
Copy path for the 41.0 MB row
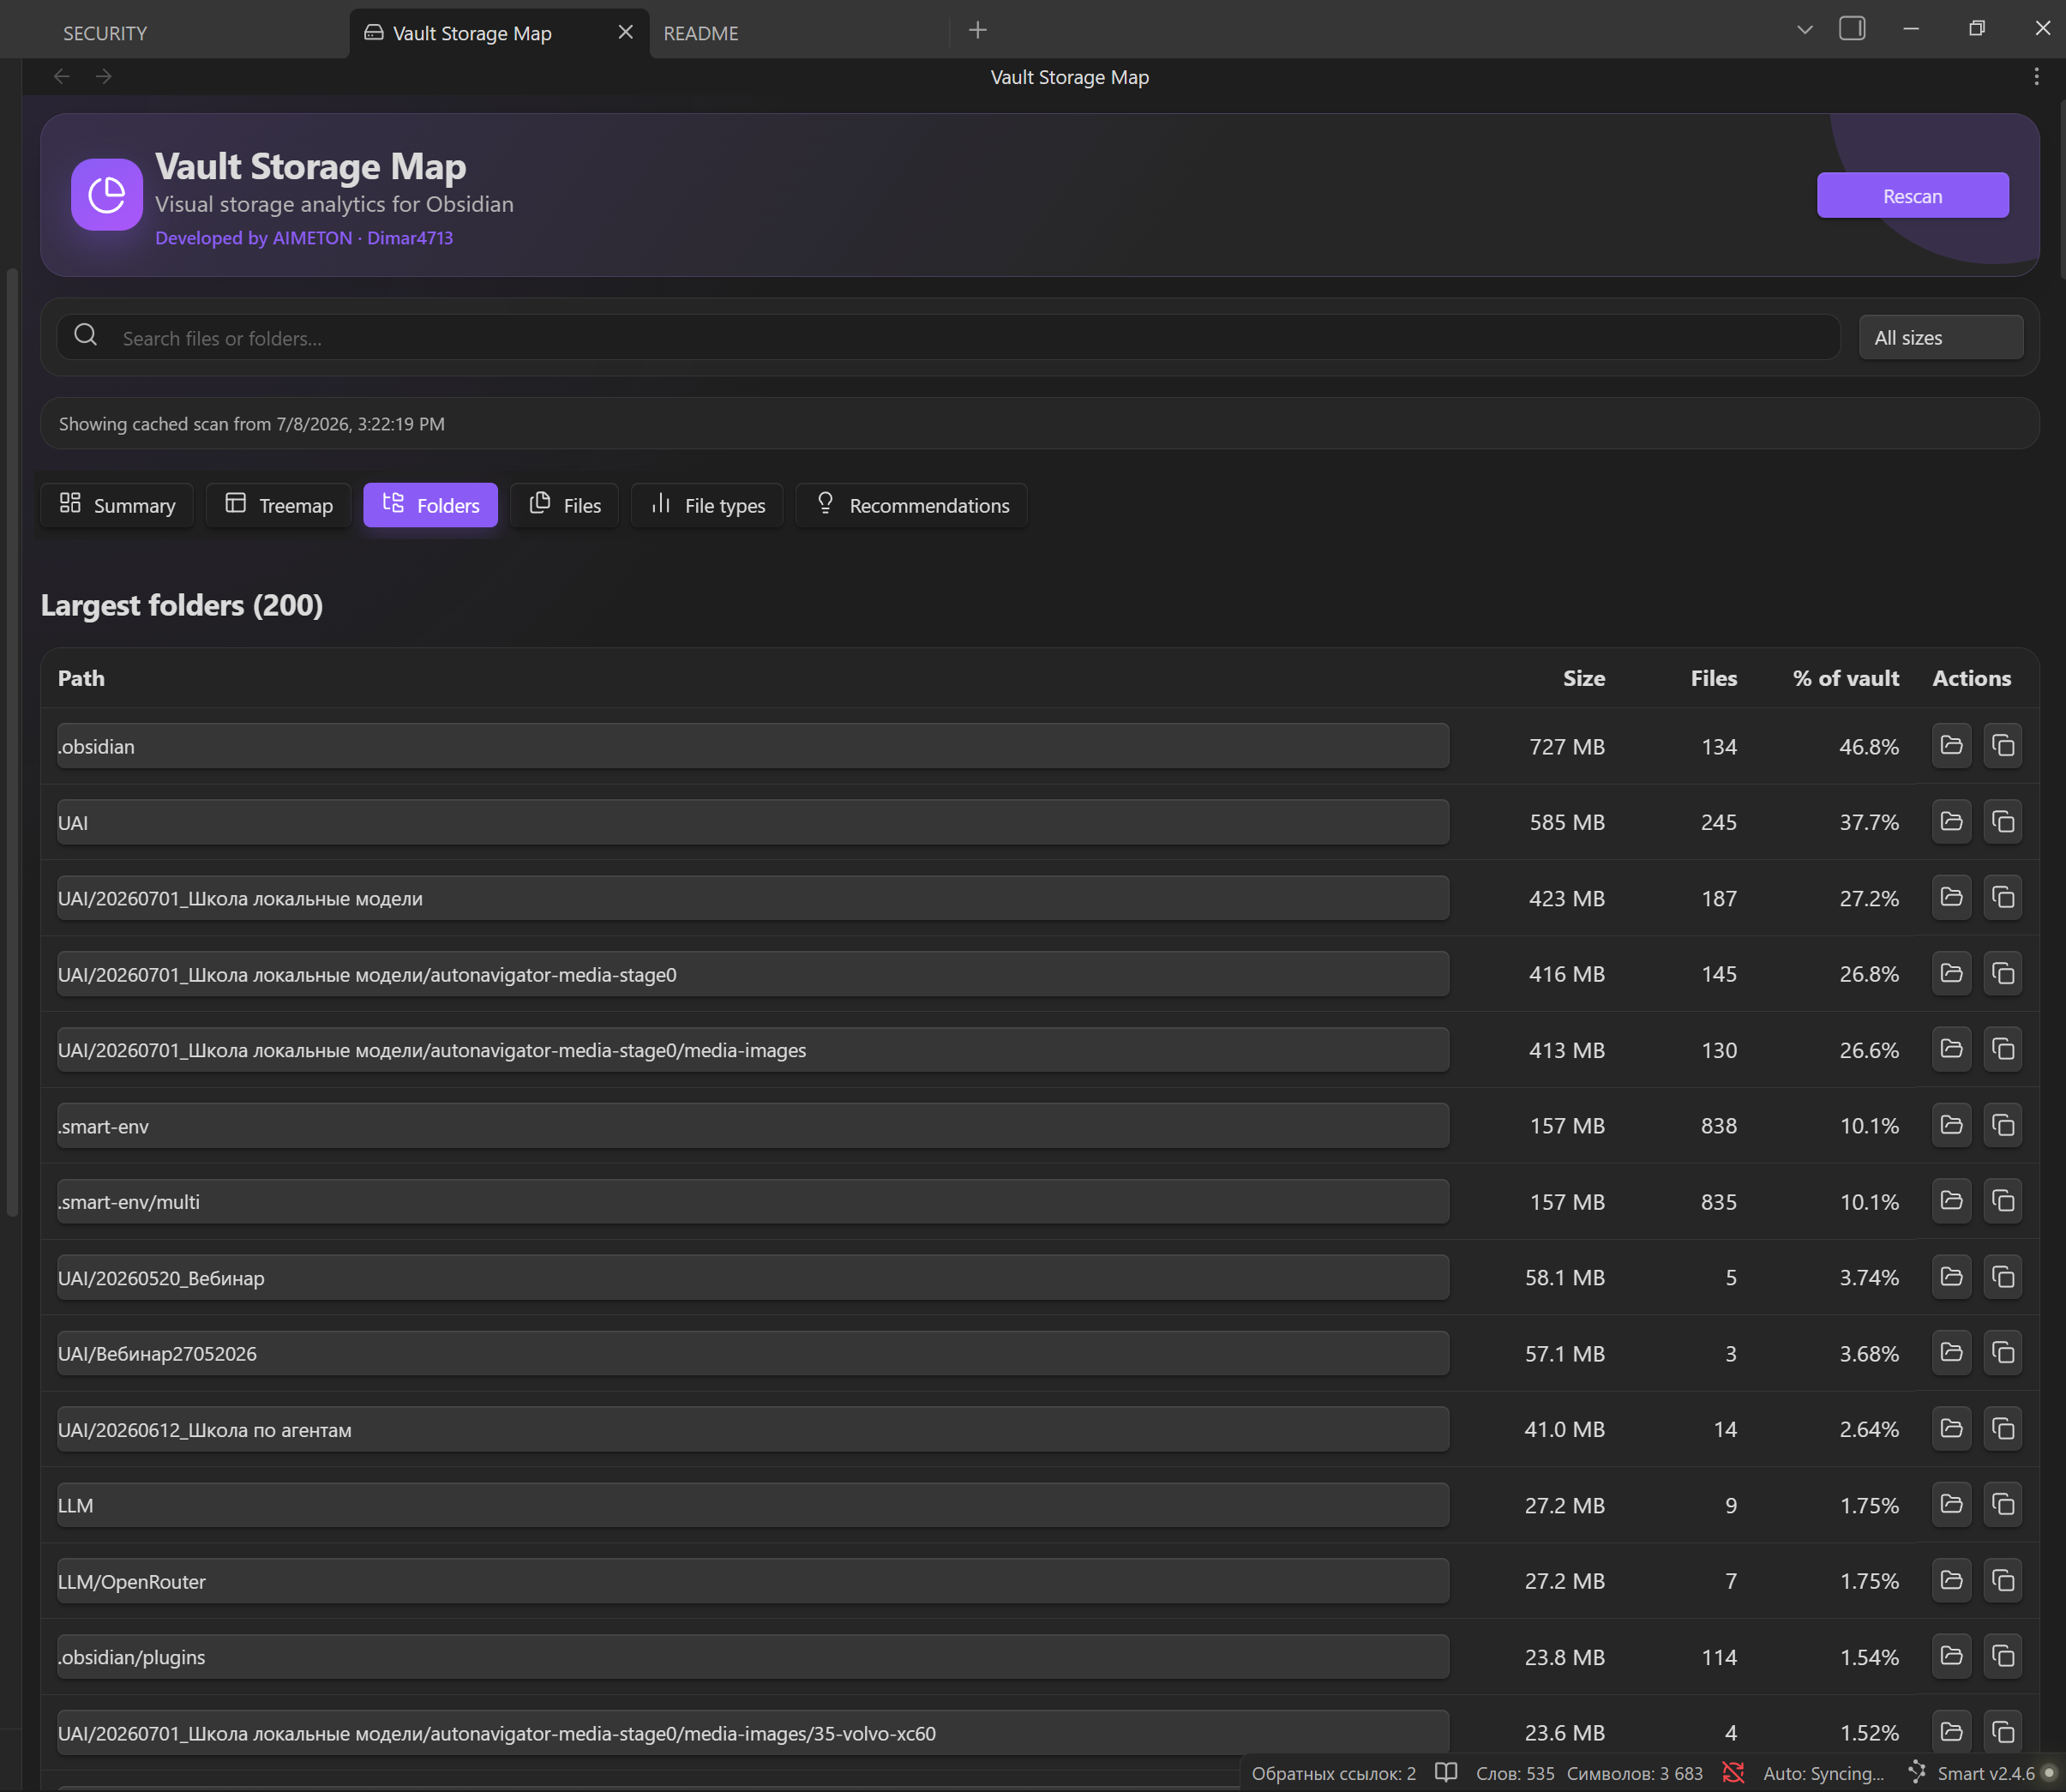coord(2003,1429)
